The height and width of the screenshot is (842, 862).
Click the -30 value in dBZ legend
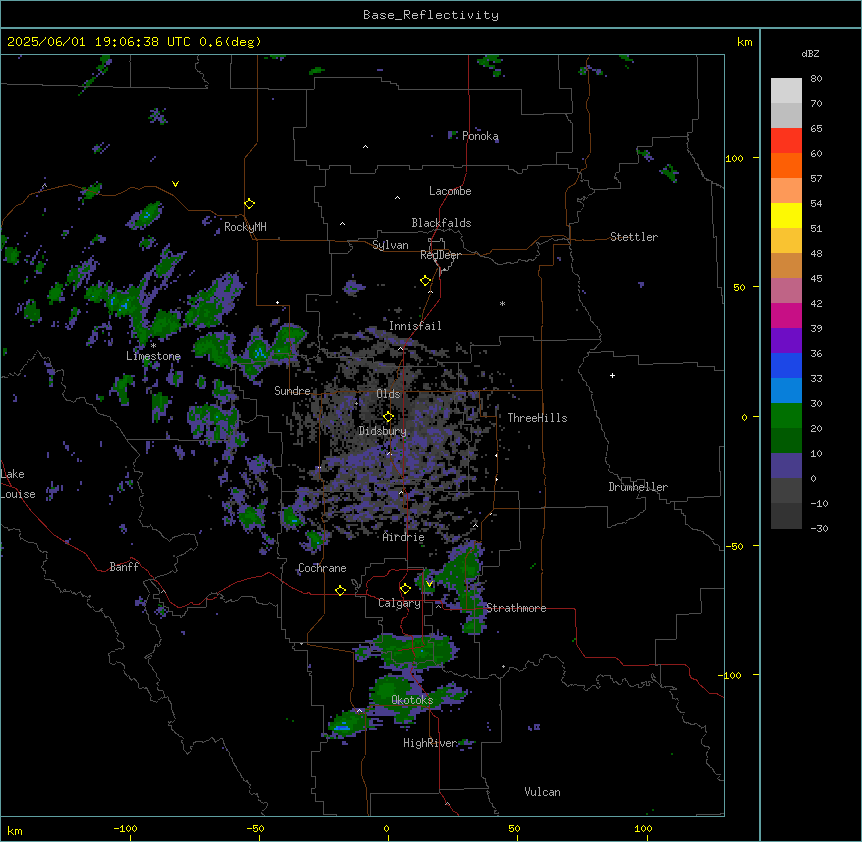coord(819,528)
